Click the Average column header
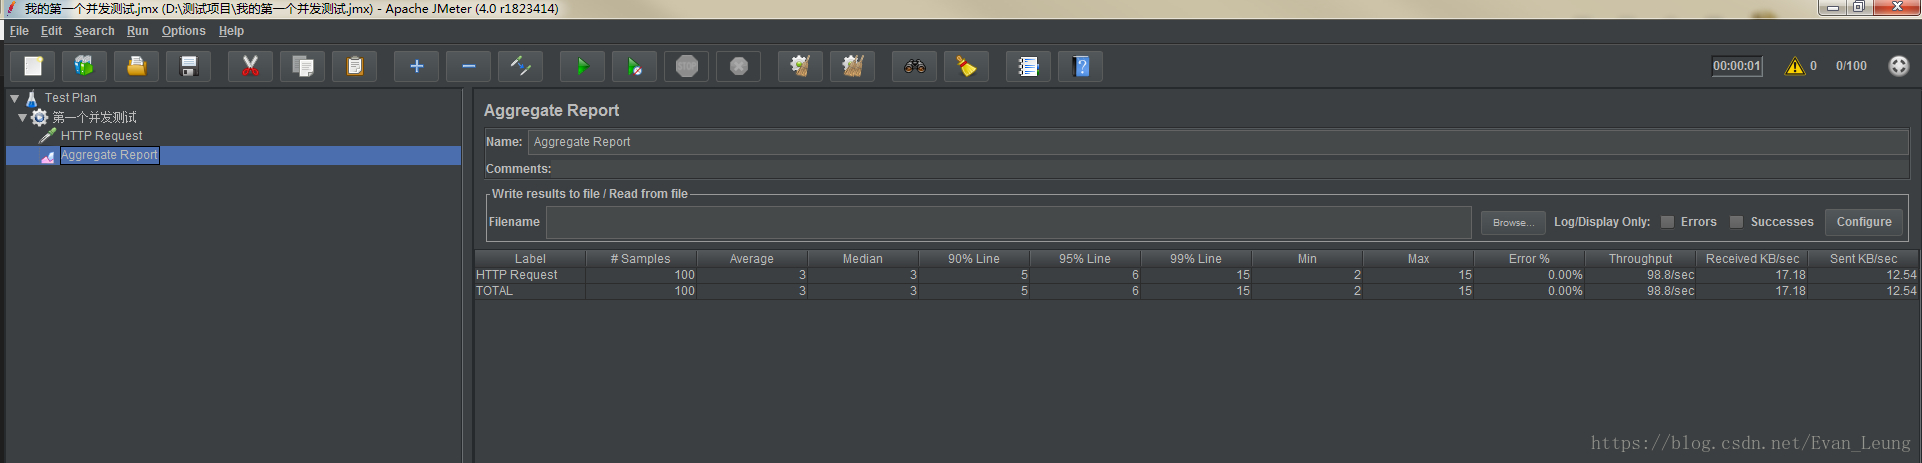 (752, 259)
